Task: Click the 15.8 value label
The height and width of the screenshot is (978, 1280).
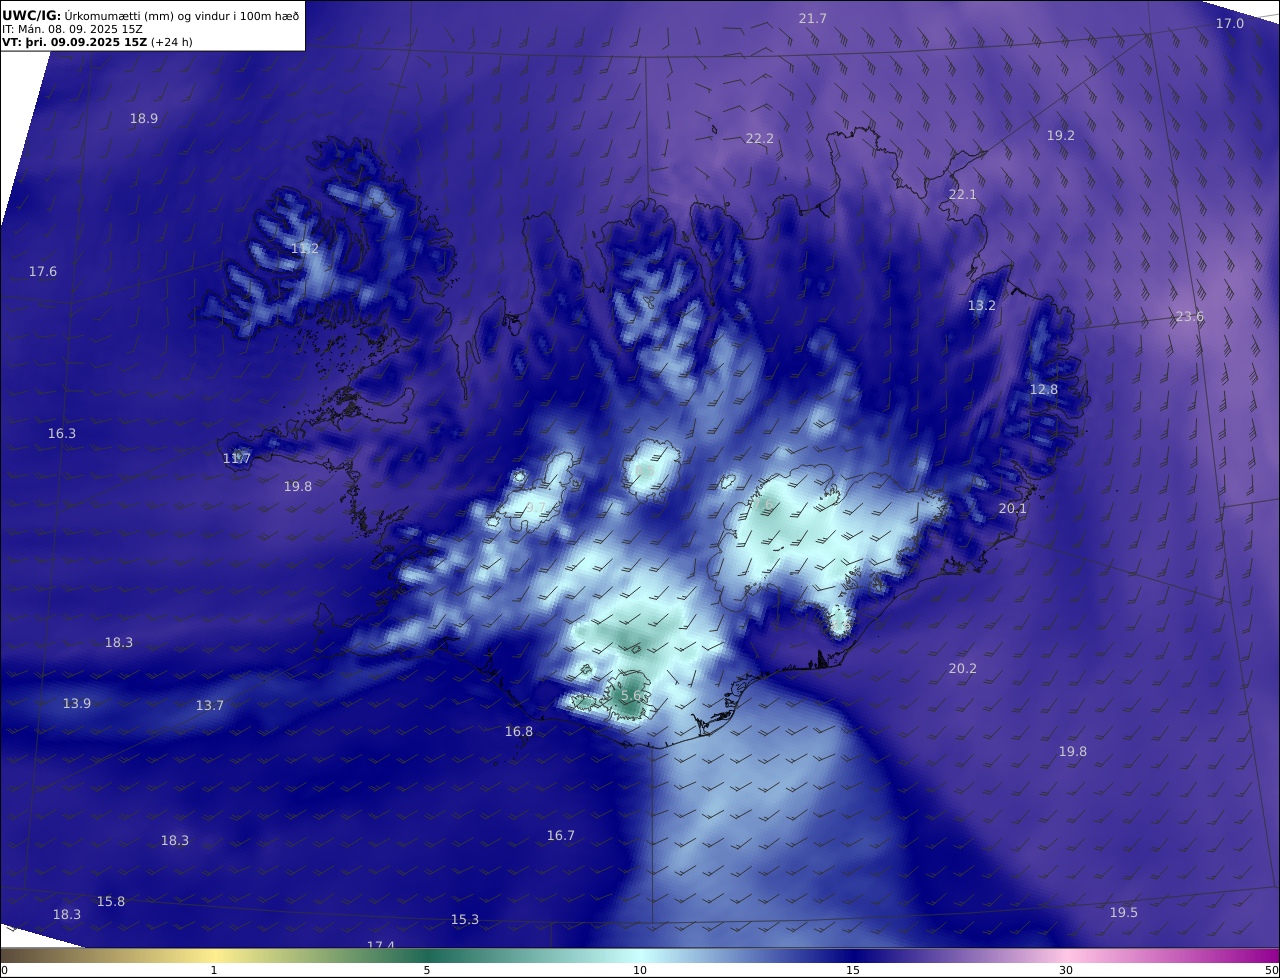Action: [111, 901]
